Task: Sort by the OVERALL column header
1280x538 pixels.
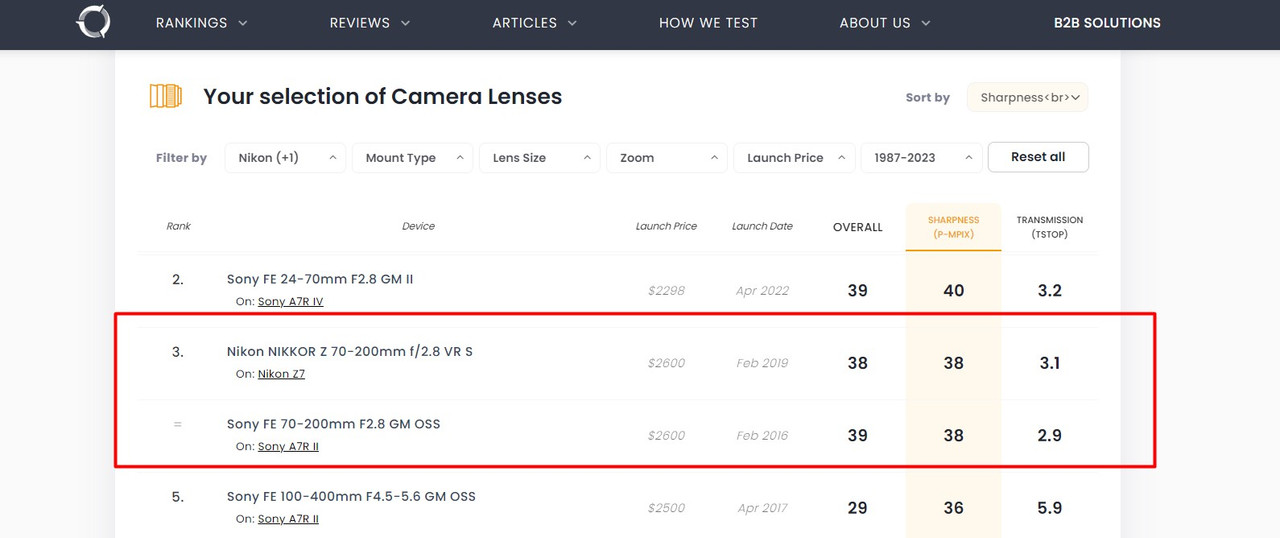Action: point(858,227)
